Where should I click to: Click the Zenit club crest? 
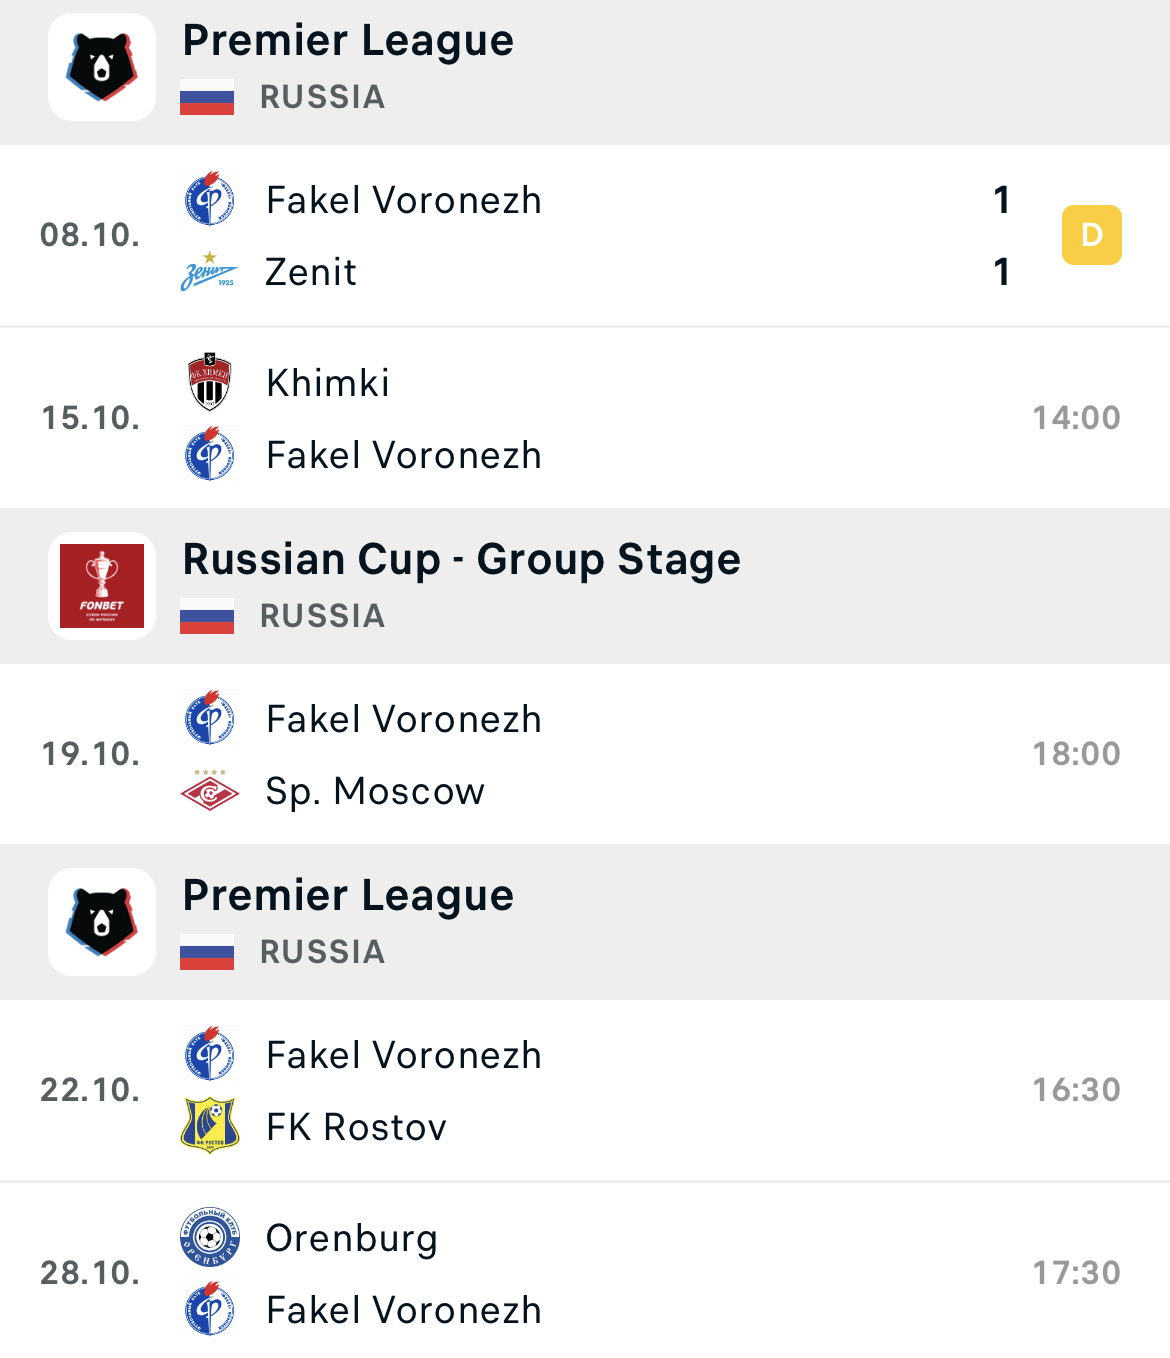[209, 272]
